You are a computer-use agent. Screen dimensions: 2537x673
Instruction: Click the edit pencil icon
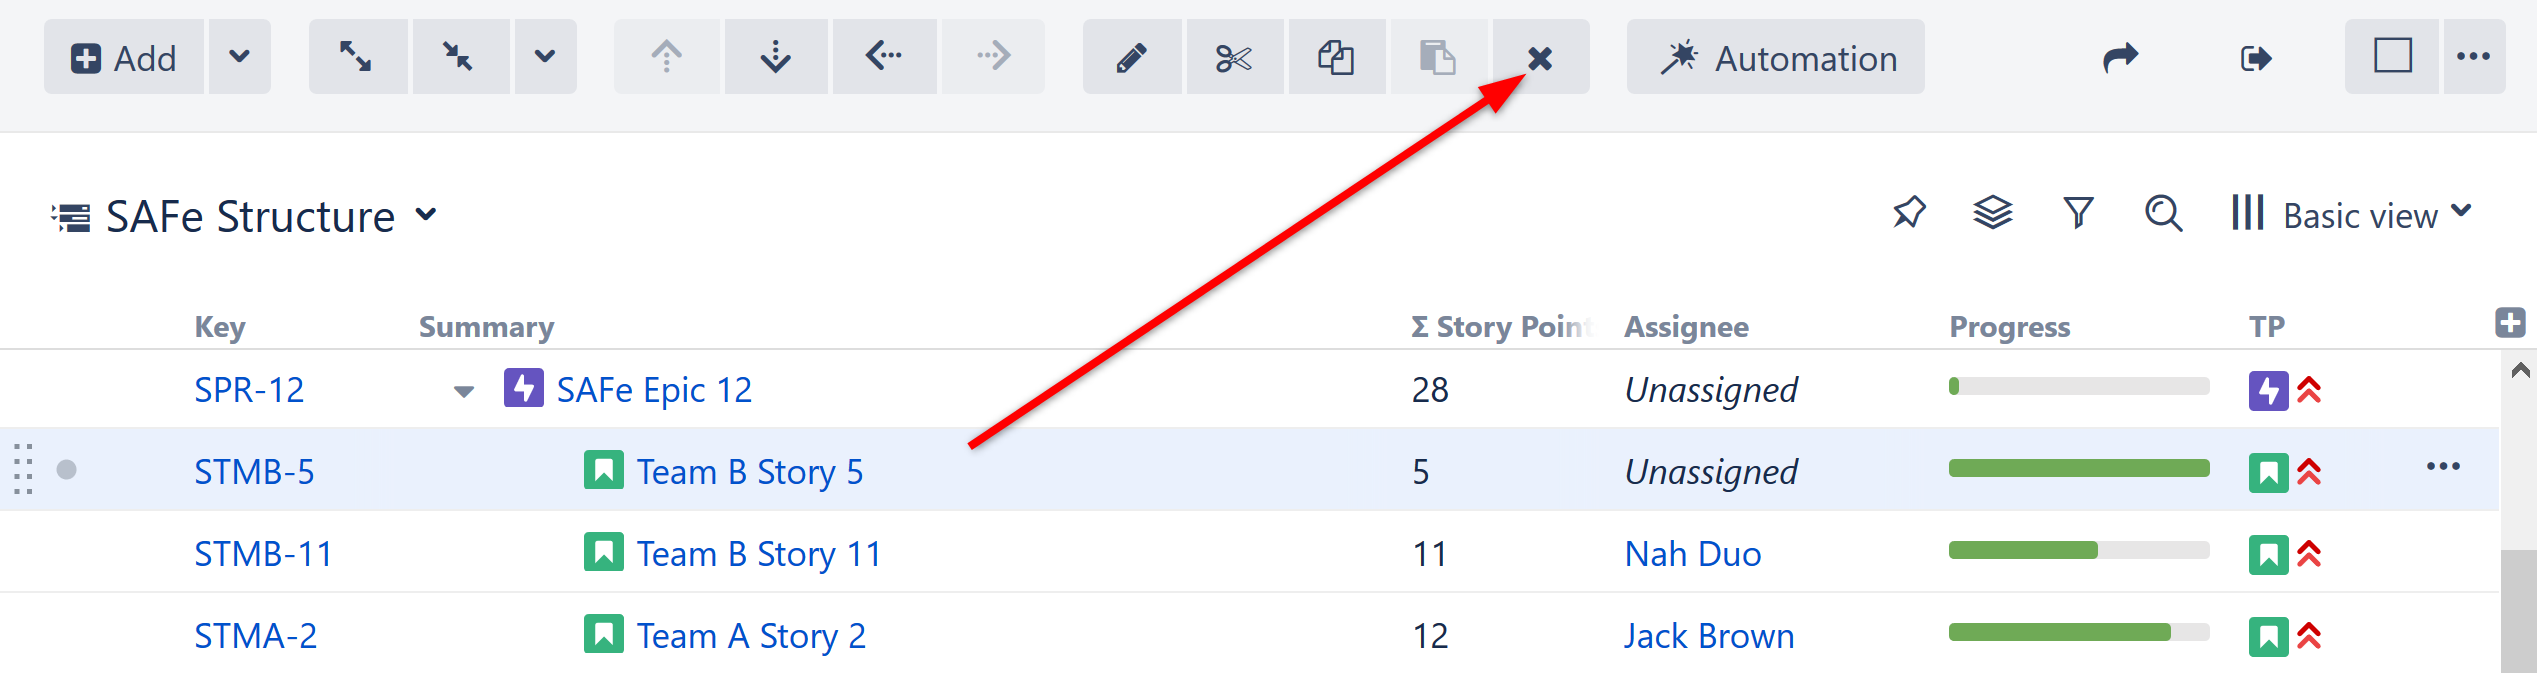click(x=1131, y=58)
